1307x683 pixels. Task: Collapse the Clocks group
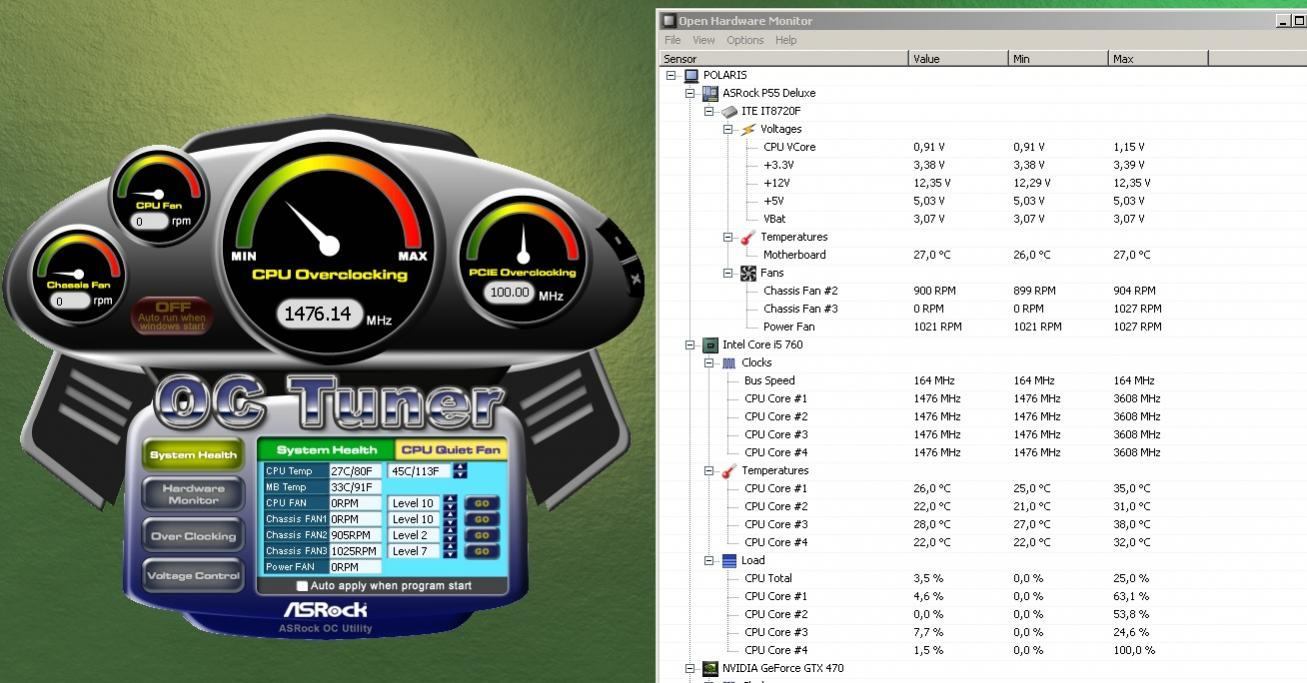click(x=708, y=363)
